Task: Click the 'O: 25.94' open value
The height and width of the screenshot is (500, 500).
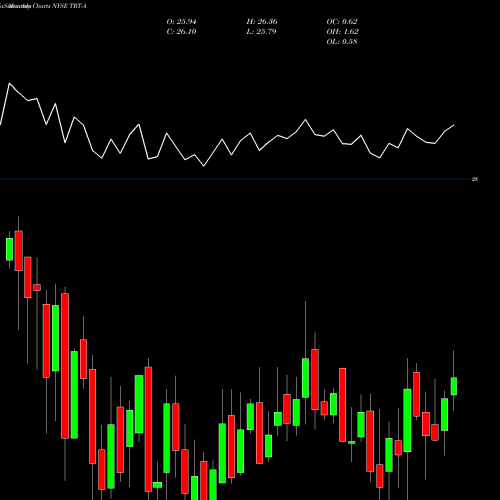Action: click(181, 22)
